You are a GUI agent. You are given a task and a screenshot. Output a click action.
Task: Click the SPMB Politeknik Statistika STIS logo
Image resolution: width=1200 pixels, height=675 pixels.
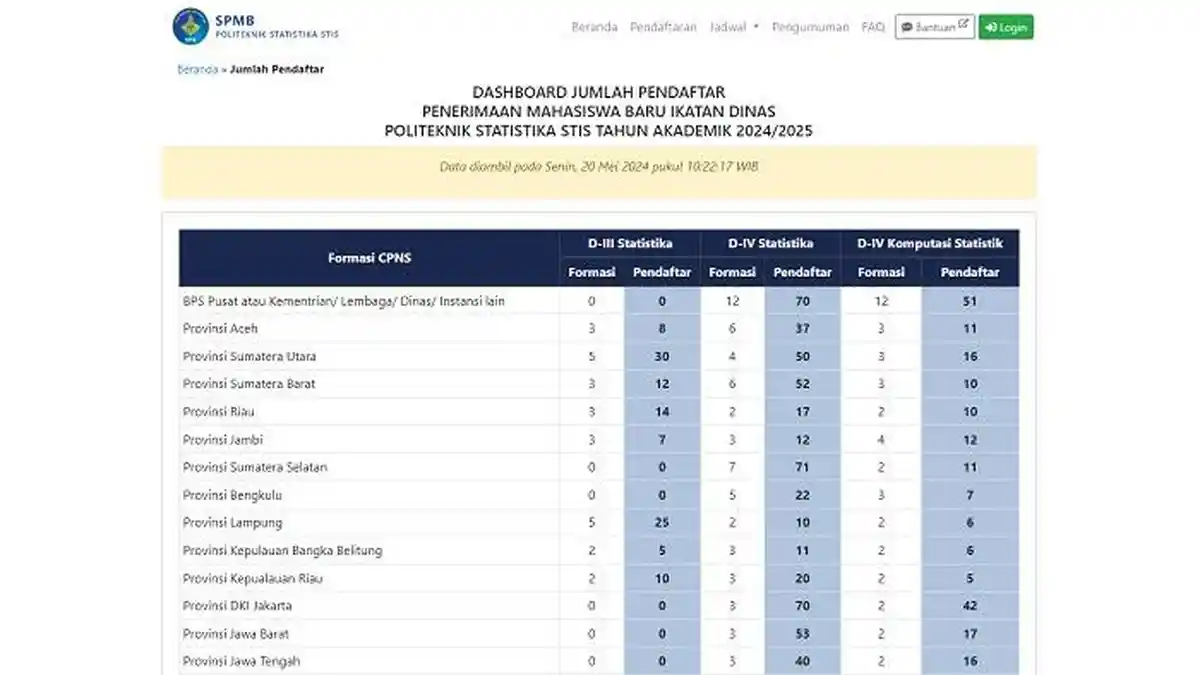click(256, 26)
